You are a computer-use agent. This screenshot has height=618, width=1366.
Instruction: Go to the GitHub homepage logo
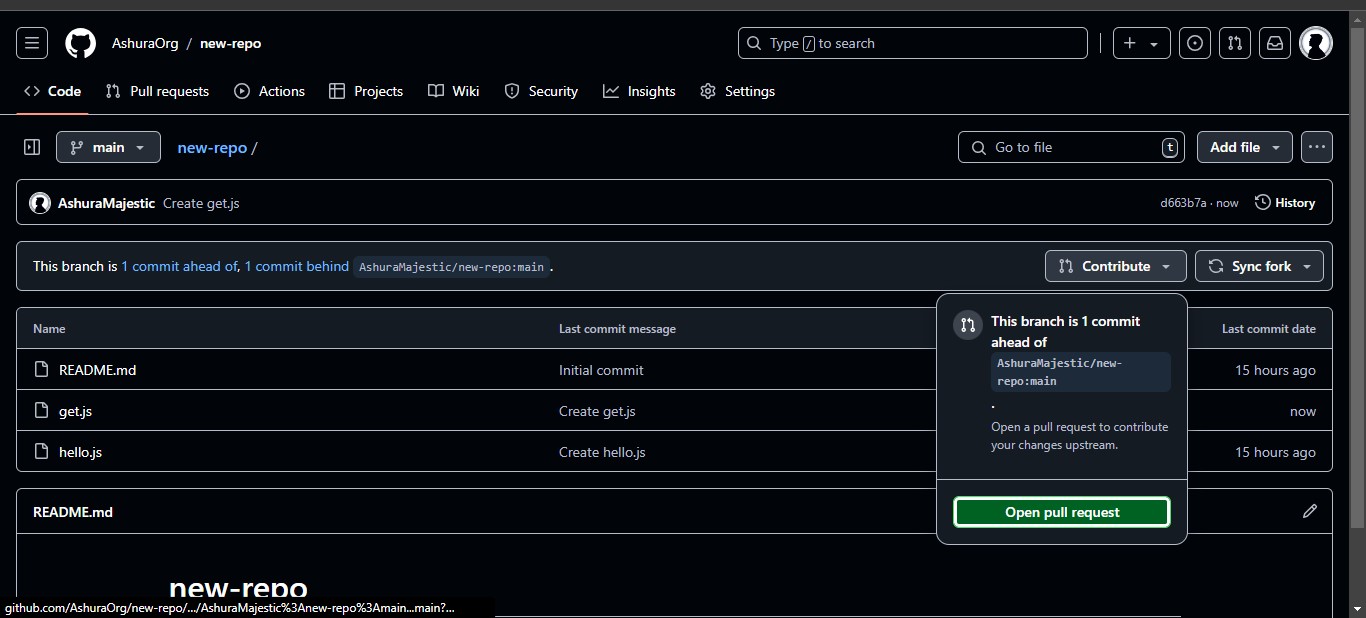point(81,43)
